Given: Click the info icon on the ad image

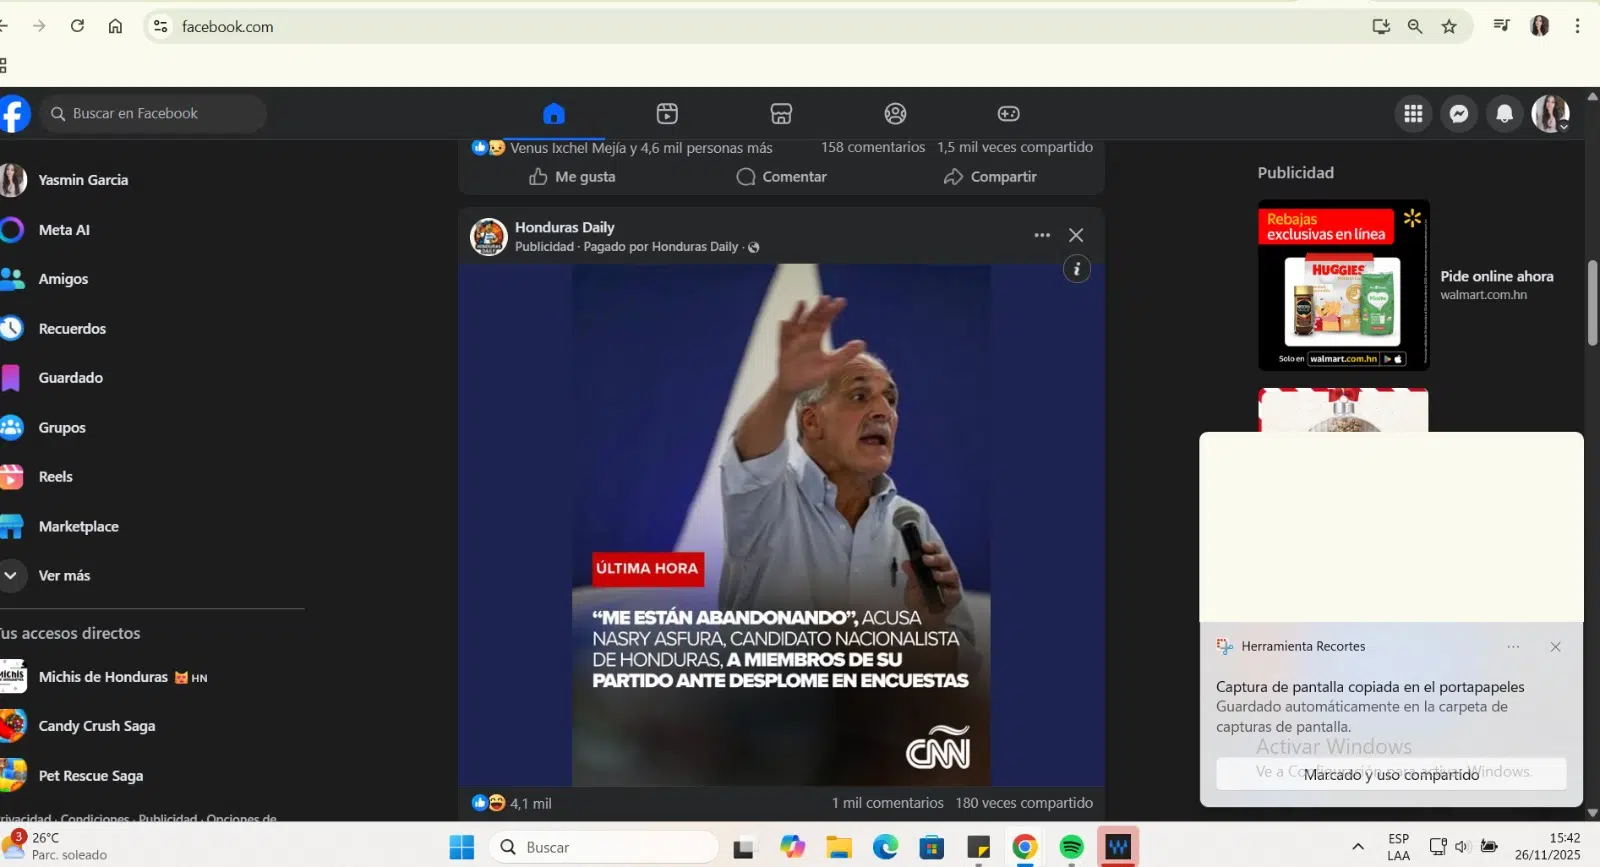Looking at the screenshot, I should (x=1076, y=269).
